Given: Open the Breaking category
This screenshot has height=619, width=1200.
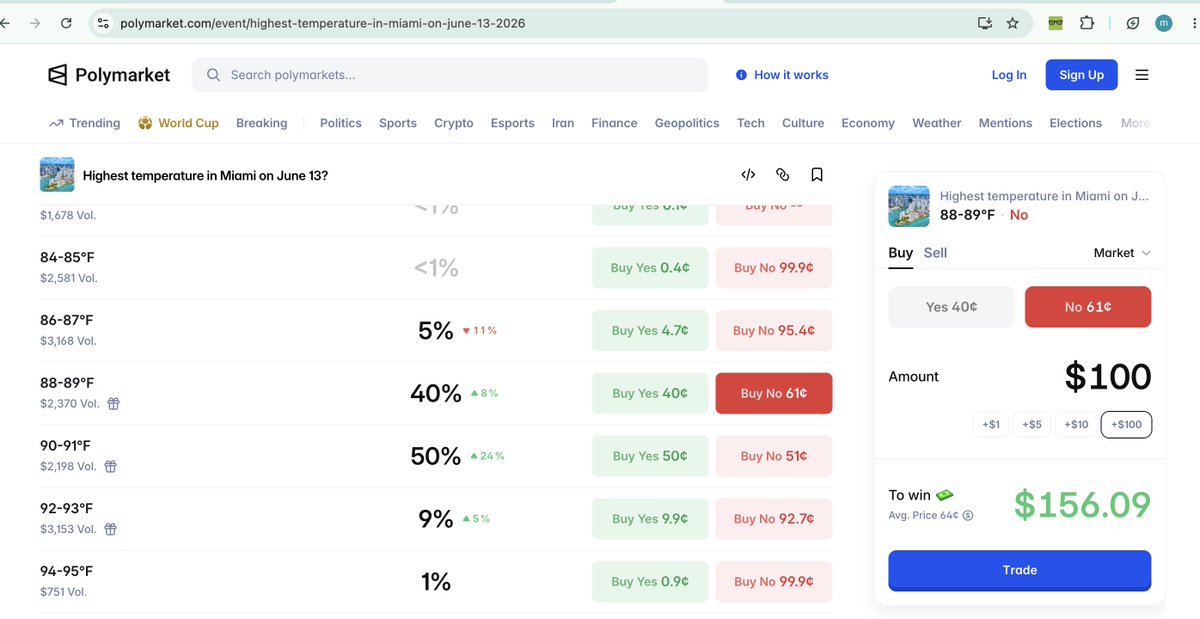Looking at the screenshot, I should [262, 123].
